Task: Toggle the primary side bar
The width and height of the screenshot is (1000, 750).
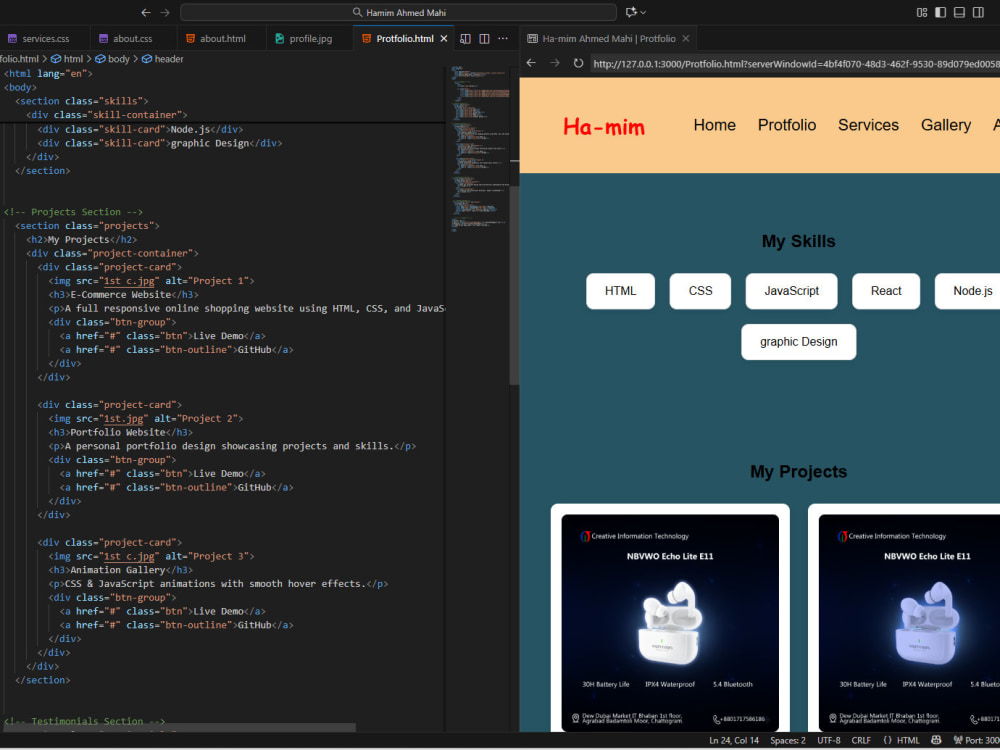Action: click(x=940, y=12)
